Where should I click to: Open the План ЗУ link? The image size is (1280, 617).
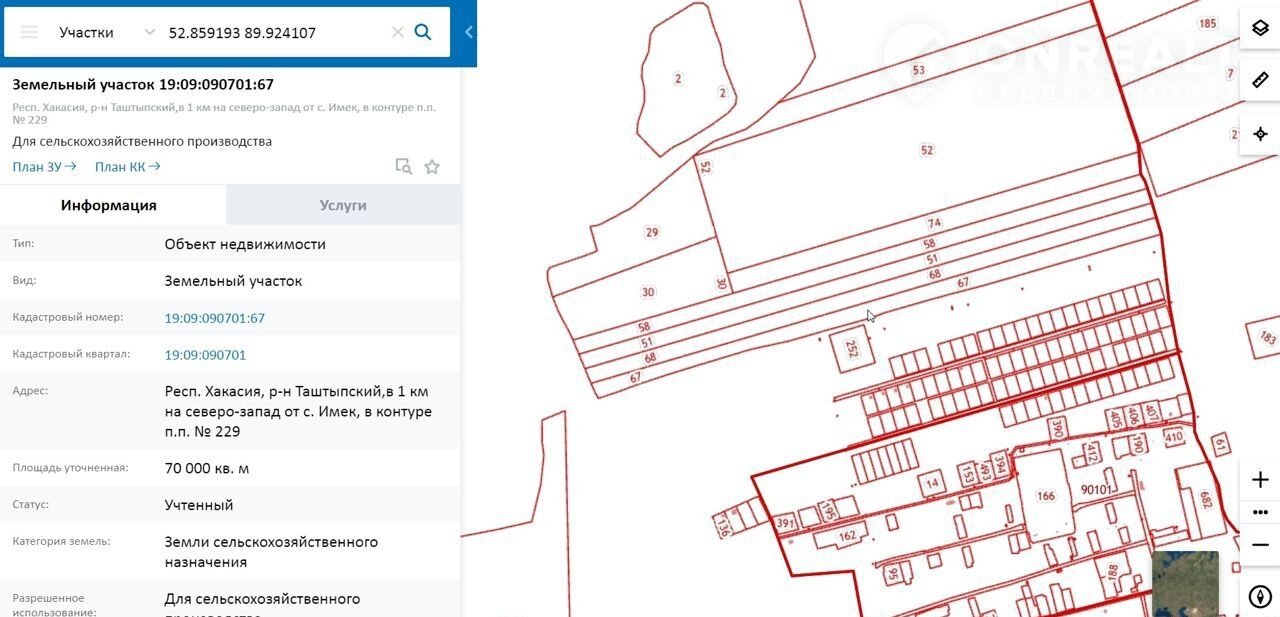click(x=44, y=167)
